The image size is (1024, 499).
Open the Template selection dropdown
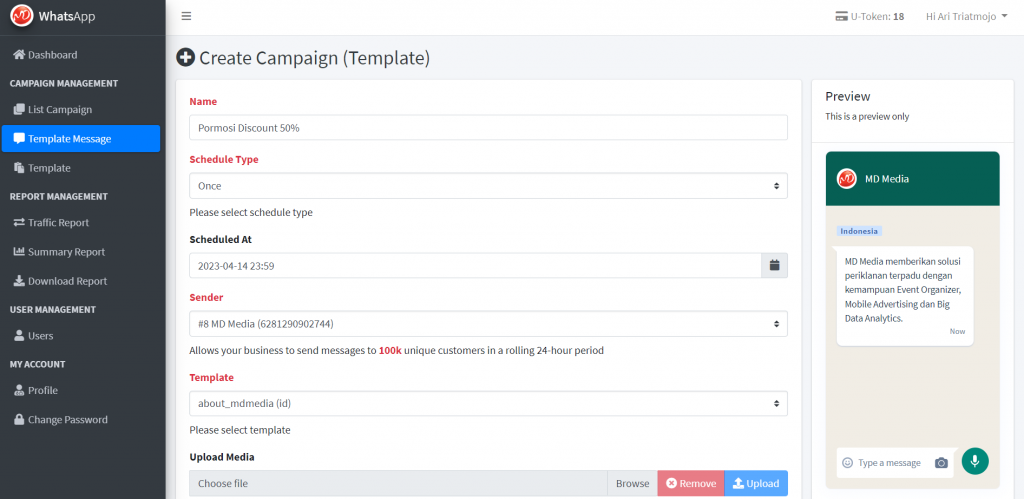[x=488, y=403]
